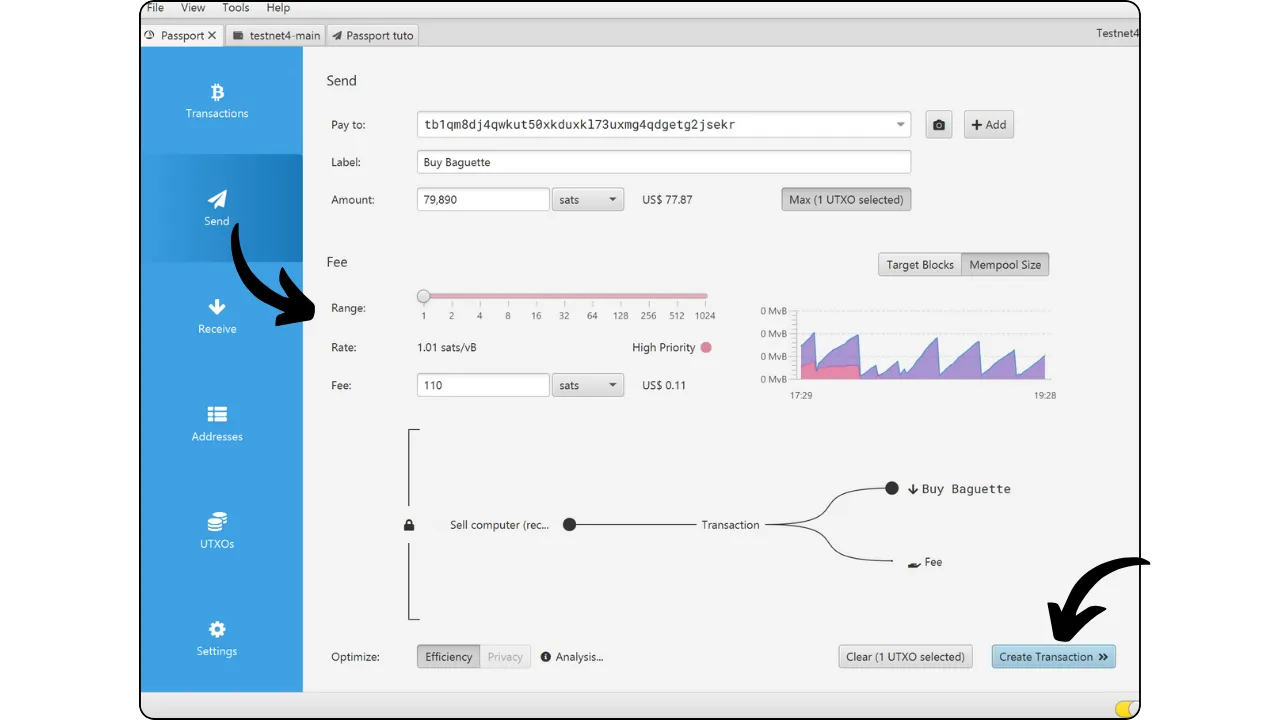1280x720 pixels.
Task: Open the Amount unit sats dropdown
Action: 587,200
